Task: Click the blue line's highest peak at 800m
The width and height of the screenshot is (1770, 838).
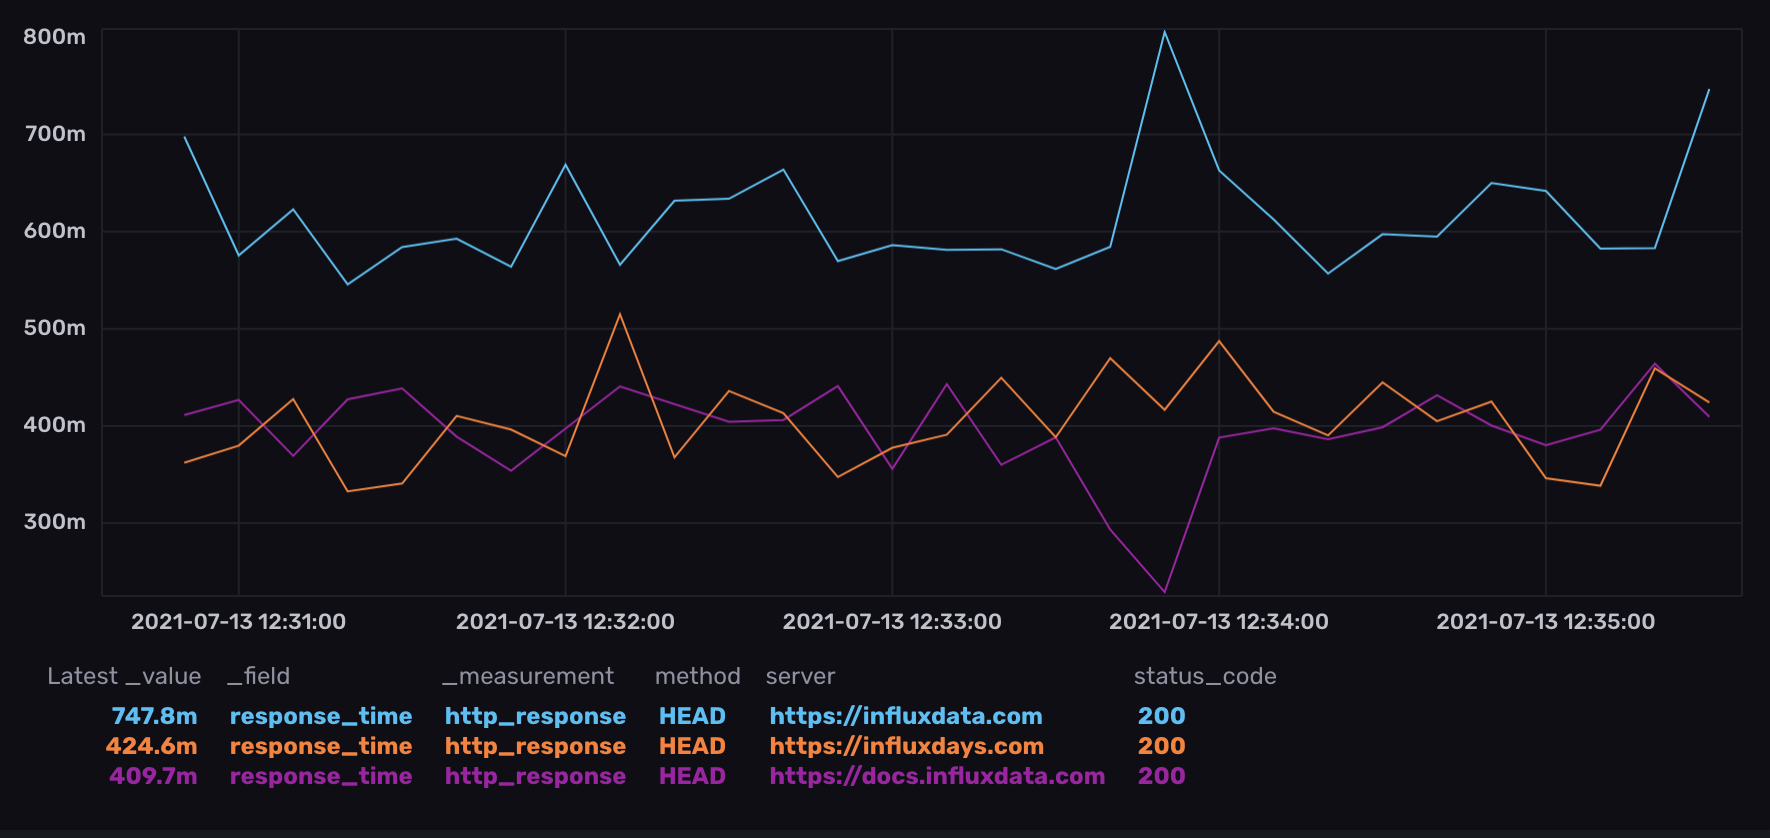Action: (x=1164, y=32)
